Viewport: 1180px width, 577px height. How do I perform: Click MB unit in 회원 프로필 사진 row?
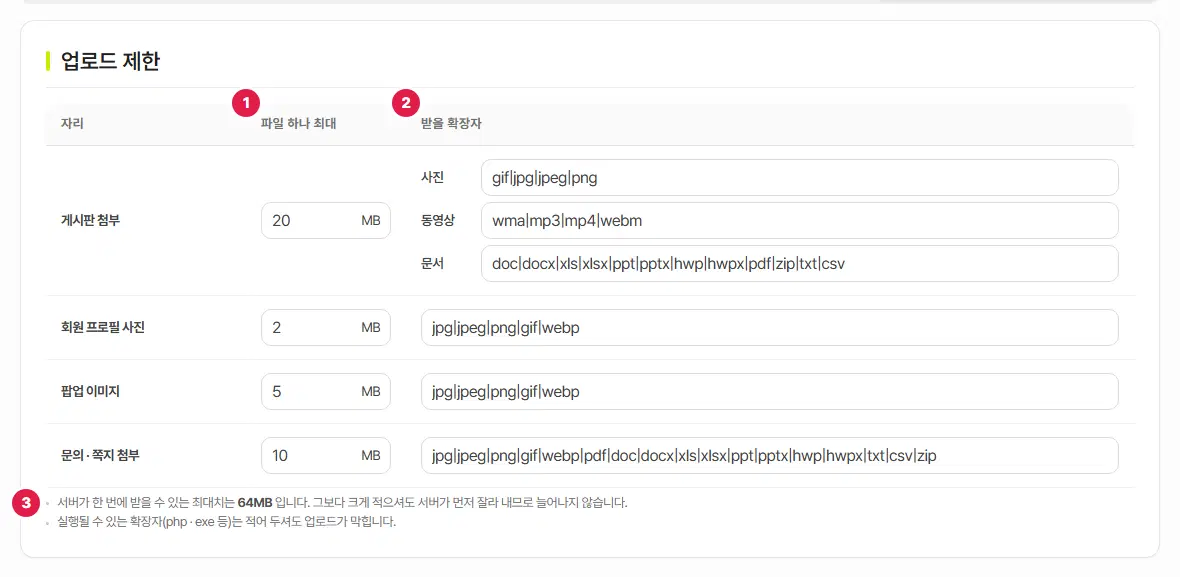click(370, 327)
